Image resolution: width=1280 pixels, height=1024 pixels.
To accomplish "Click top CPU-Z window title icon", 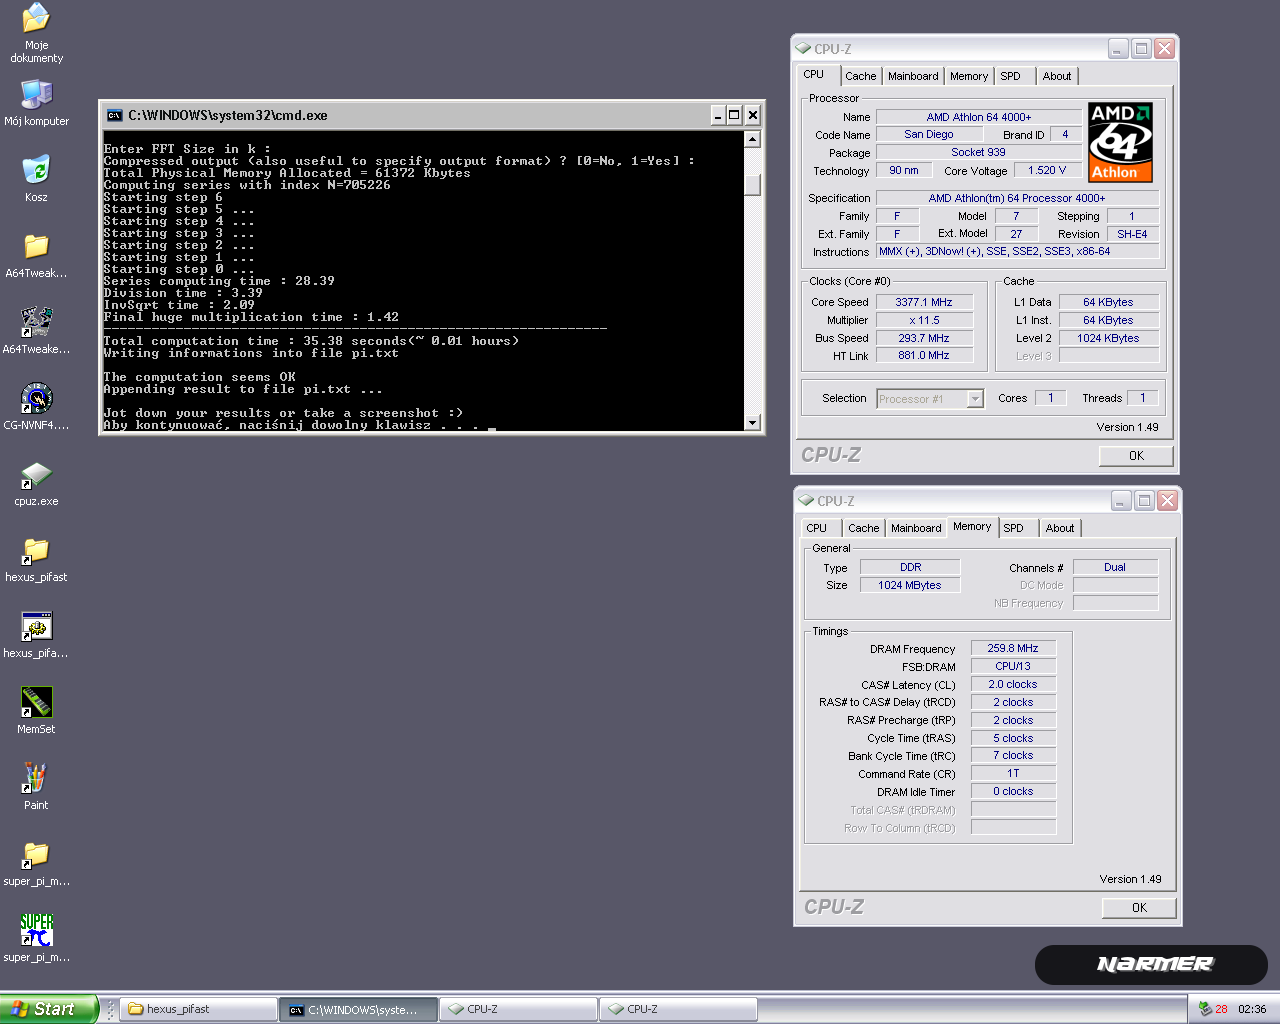I will (803, 48).
